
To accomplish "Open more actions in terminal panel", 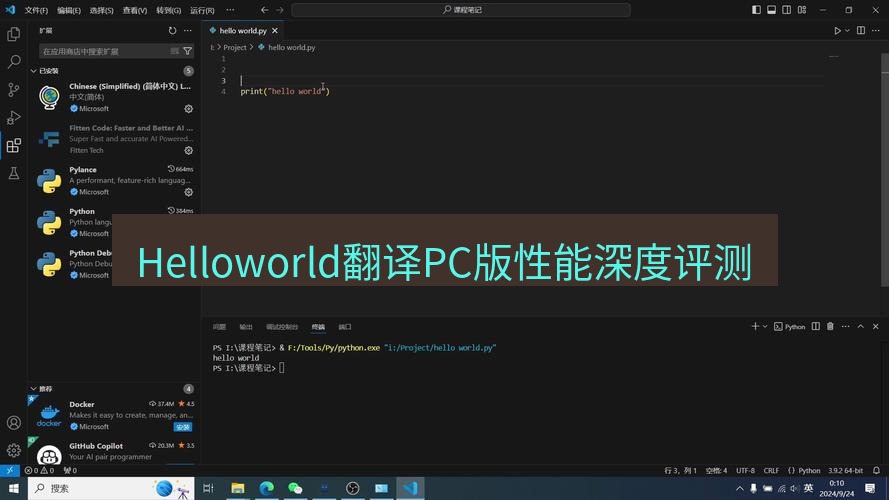I will click(x=845, y=327).
